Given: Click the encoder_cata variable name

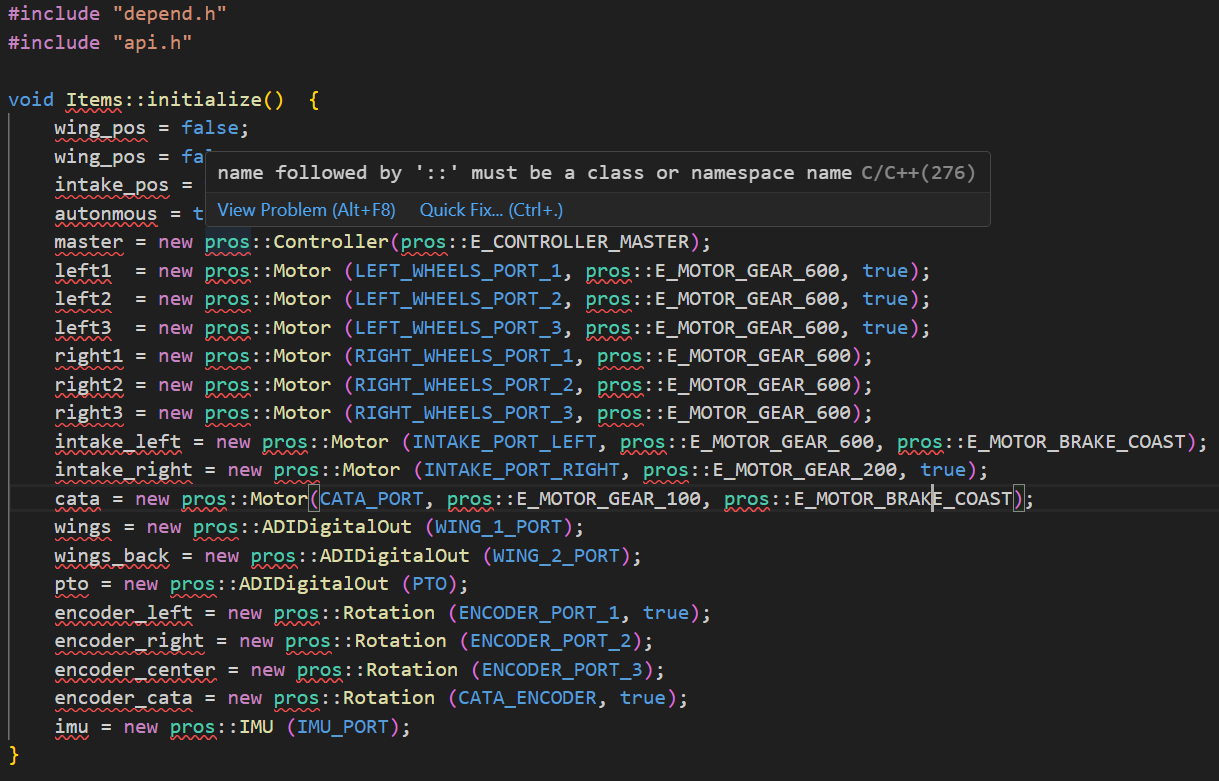Looking at the screenshot, I should [124, 698].
